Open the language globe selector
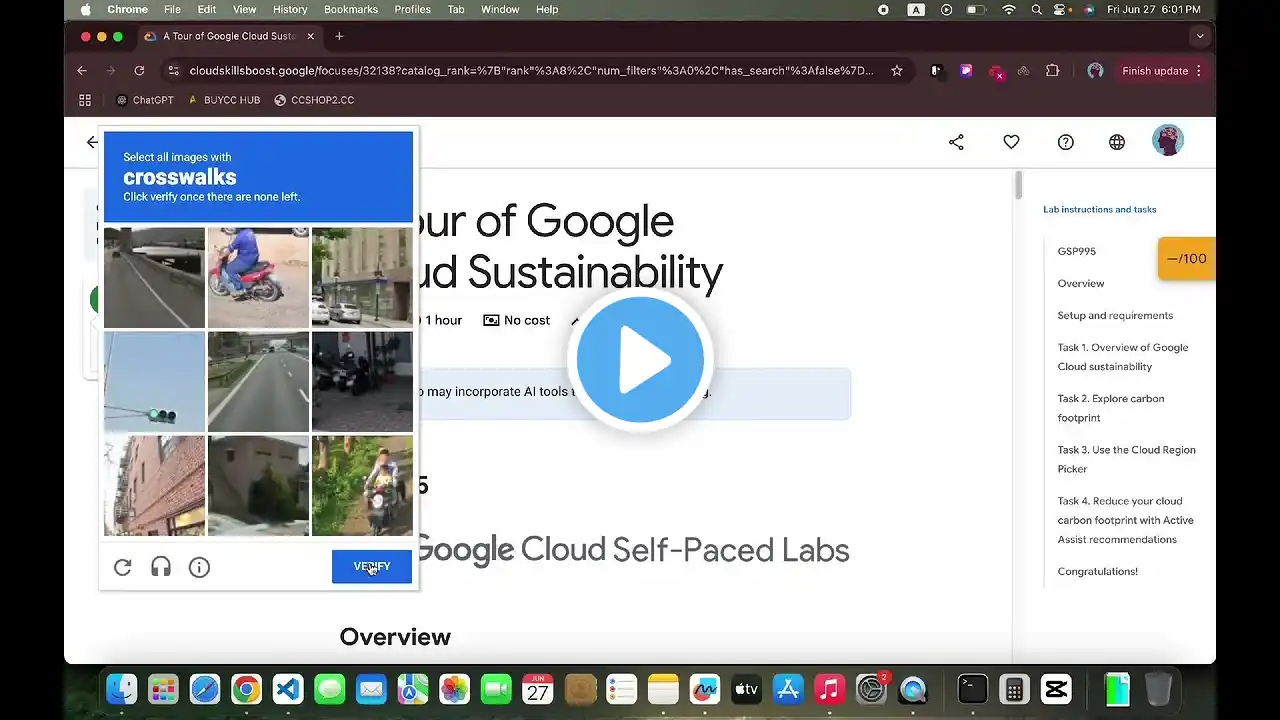1280x720 pixels. pos(1117,142)
